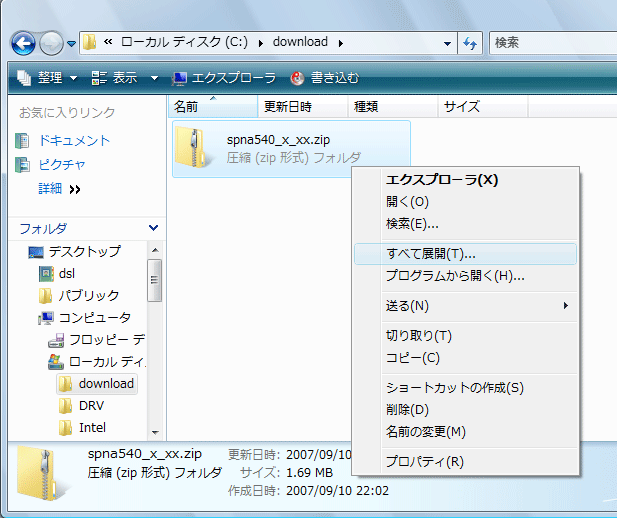Choose すべて展開(T)... from context menu

tap(465, 254)
